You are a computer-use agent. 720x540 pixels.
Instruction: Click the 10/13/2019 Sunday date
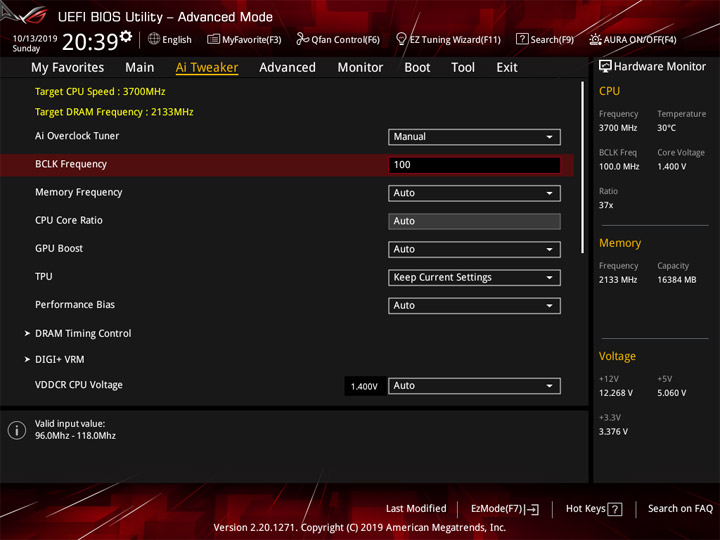click(35, 43)
